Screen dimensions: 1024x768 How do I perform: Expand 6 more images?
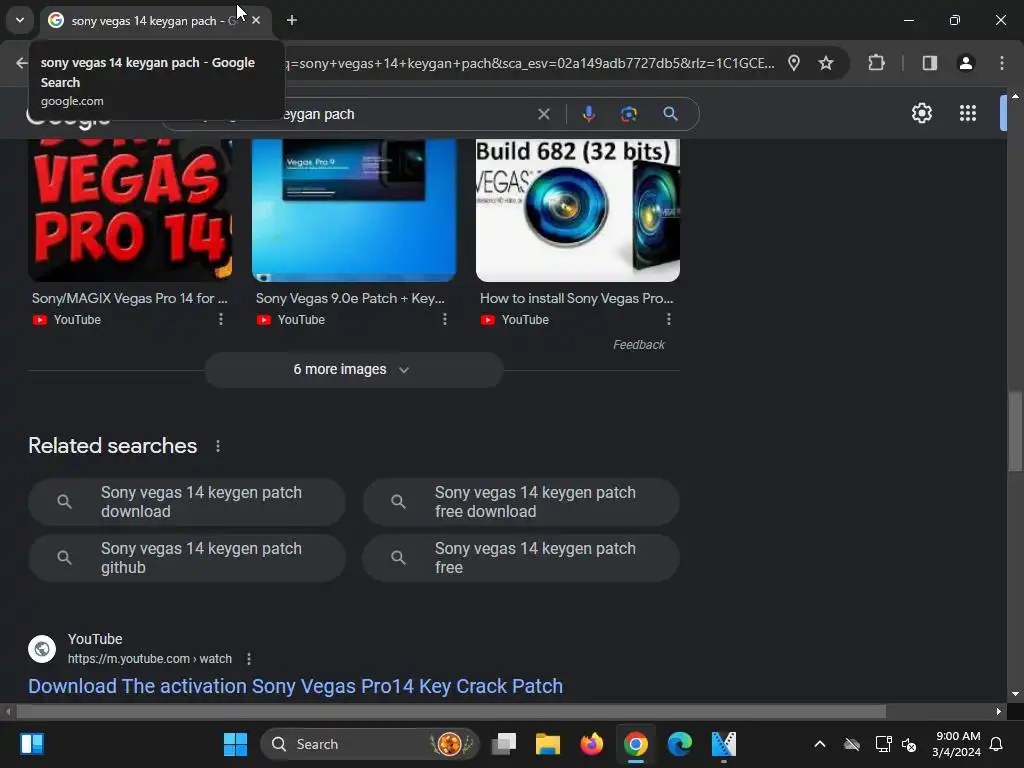[x=354, y=370]
